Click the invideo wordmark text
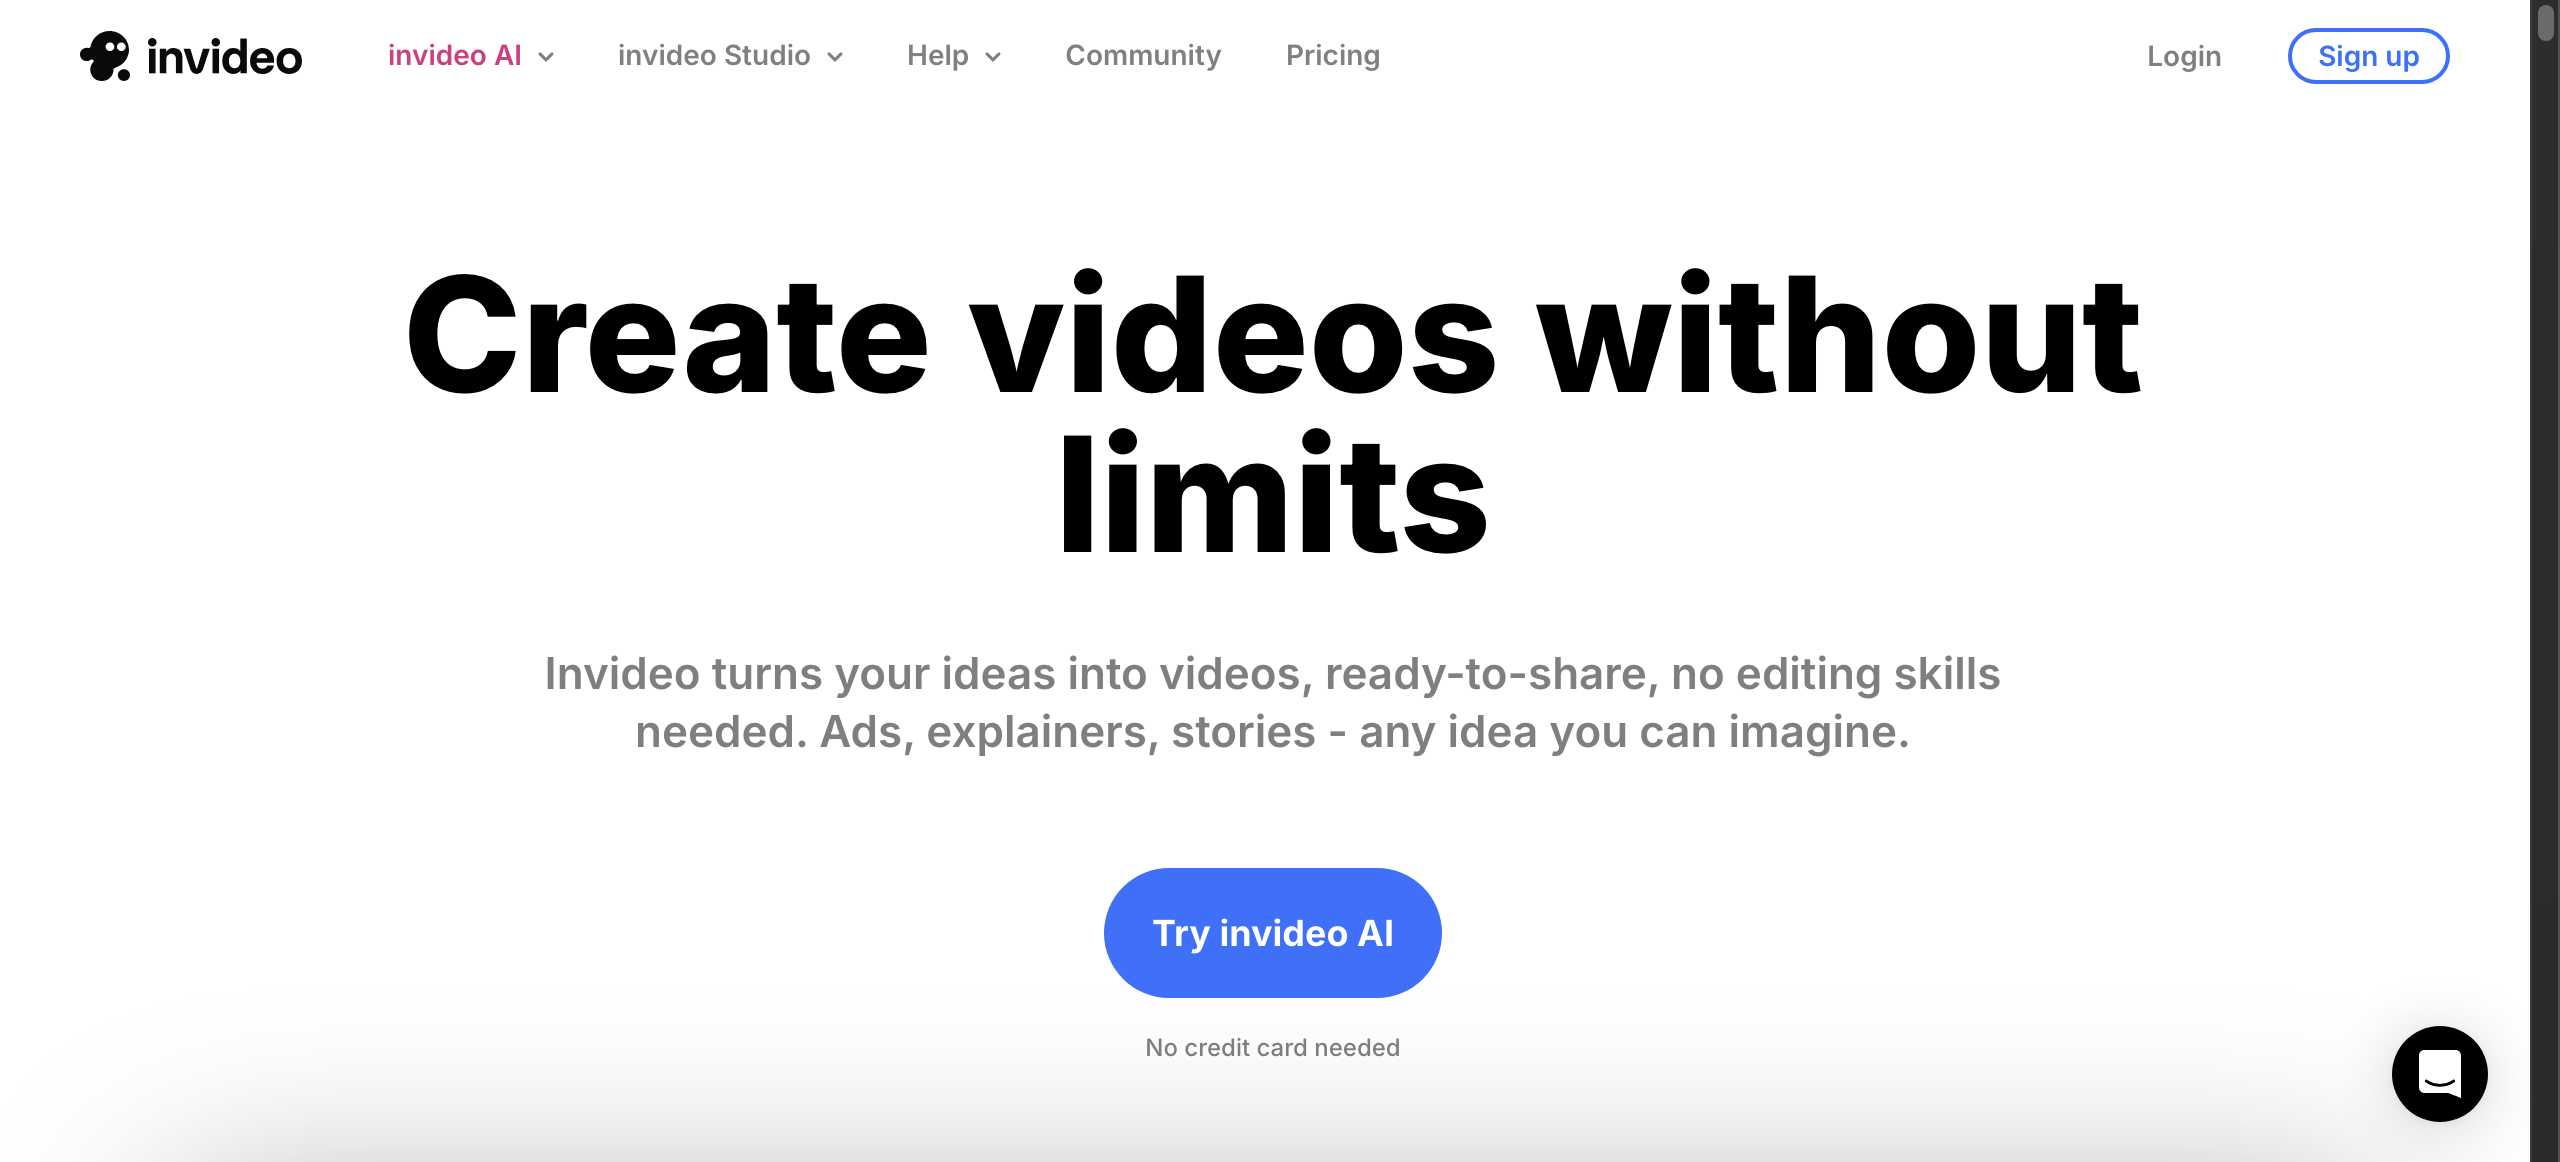This screenshot has height=1162, width=2560. [x=224, y=57]
